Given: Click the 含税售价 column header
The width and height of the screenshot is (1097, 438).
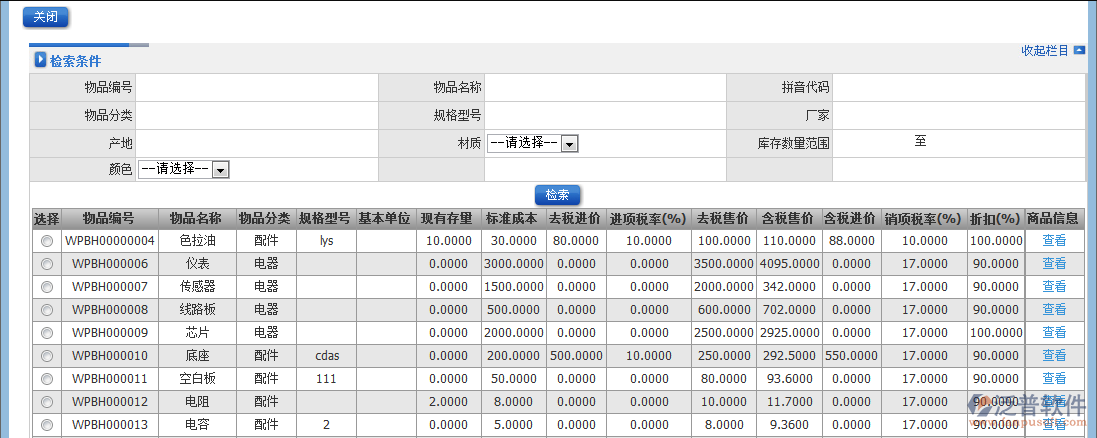Looking at the screenshot, I should (788, 218).
